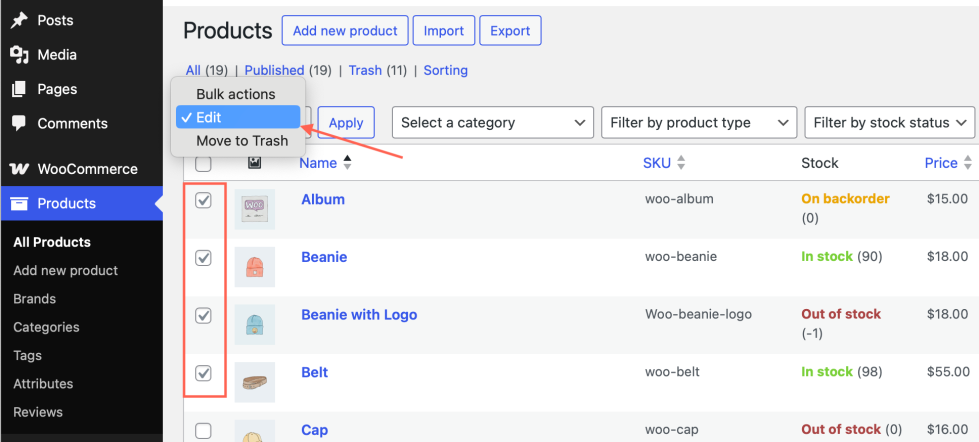Click the image column header icon
This screenshot has height=442, width=979.
pyautogui.click(x=255, y=163)
